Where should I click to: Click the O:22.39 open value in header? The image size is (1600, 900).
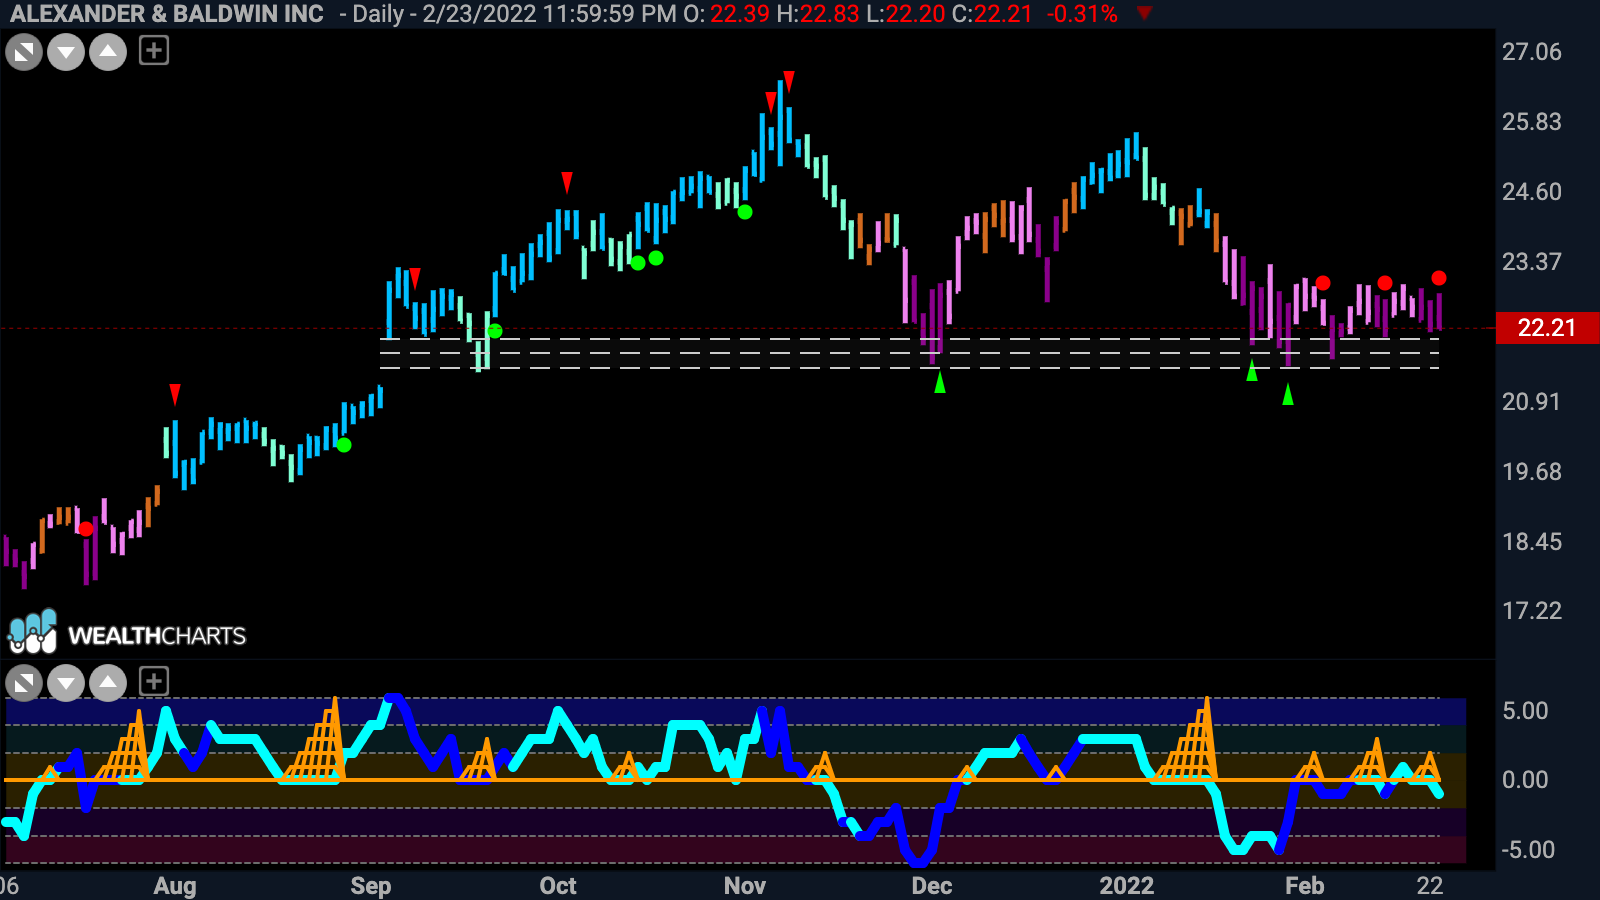click(x=727, y=14)
